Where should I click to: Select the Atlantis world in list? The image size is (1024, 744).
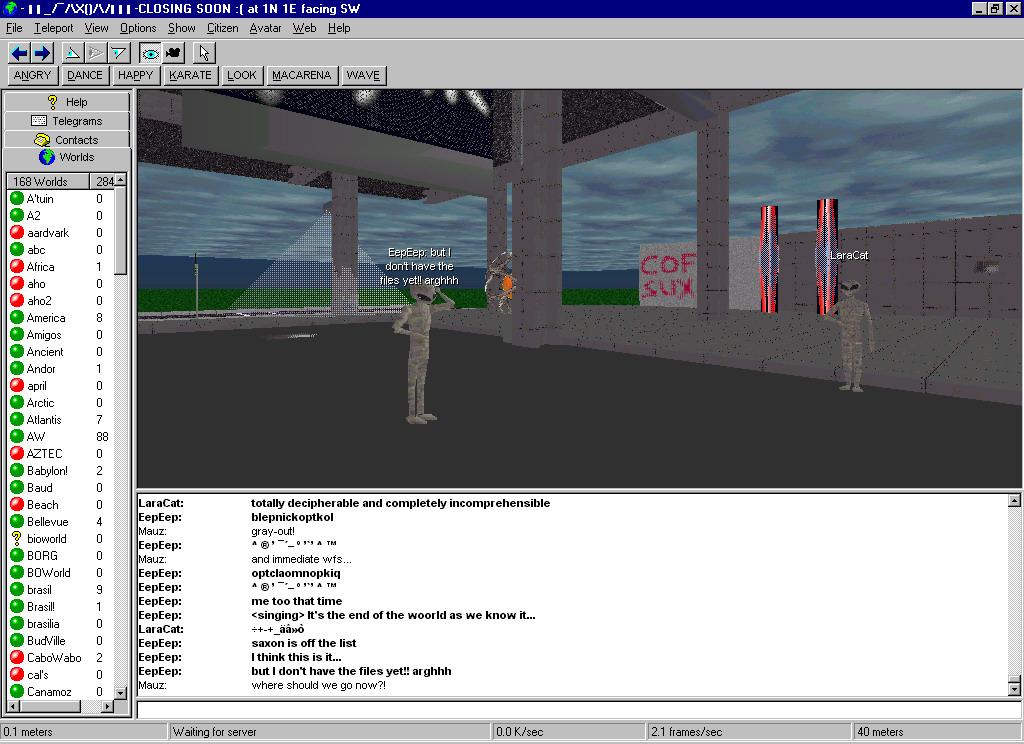tap(44, 420)
